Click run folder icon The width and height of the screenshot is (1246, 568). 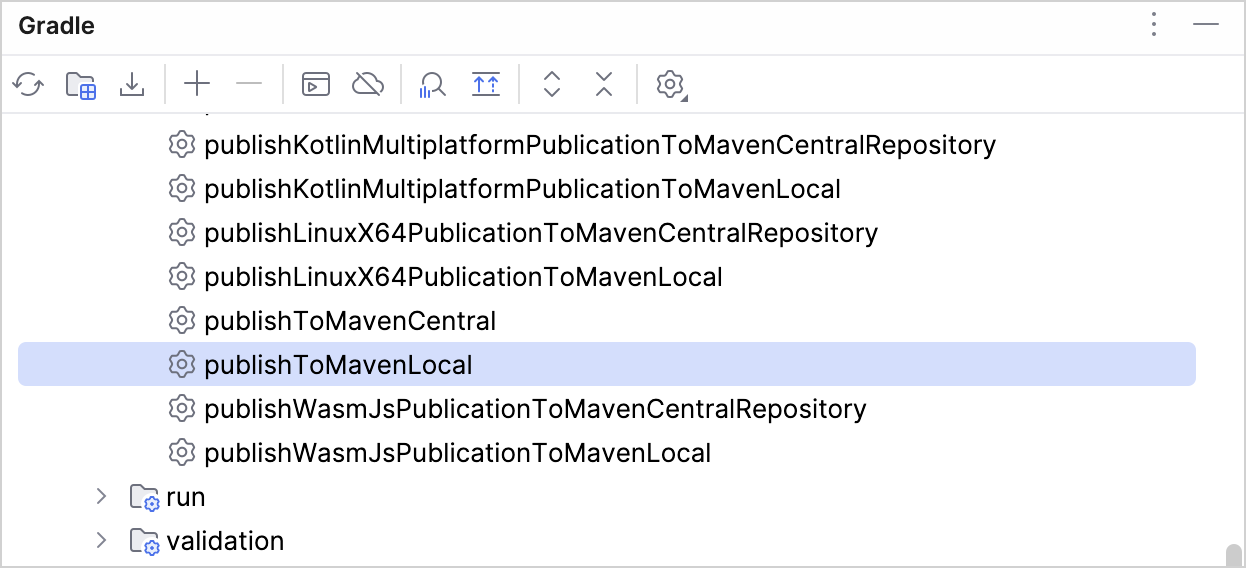145,498
